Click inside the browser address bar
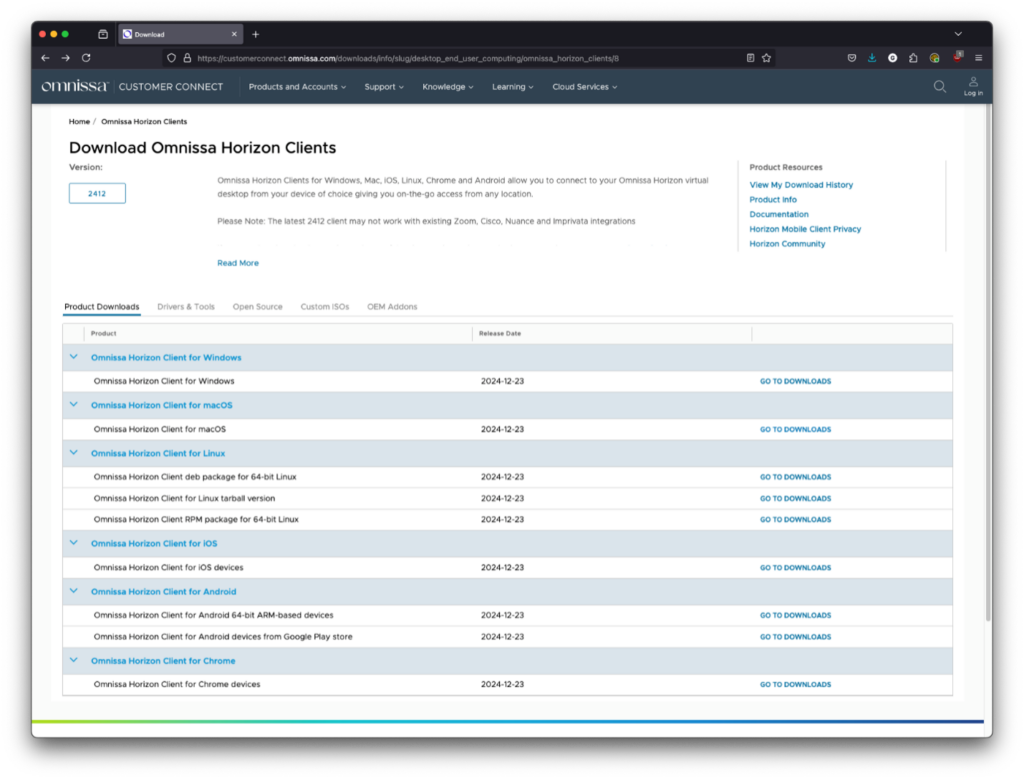1024x781 pixels. tap(450, 57)
